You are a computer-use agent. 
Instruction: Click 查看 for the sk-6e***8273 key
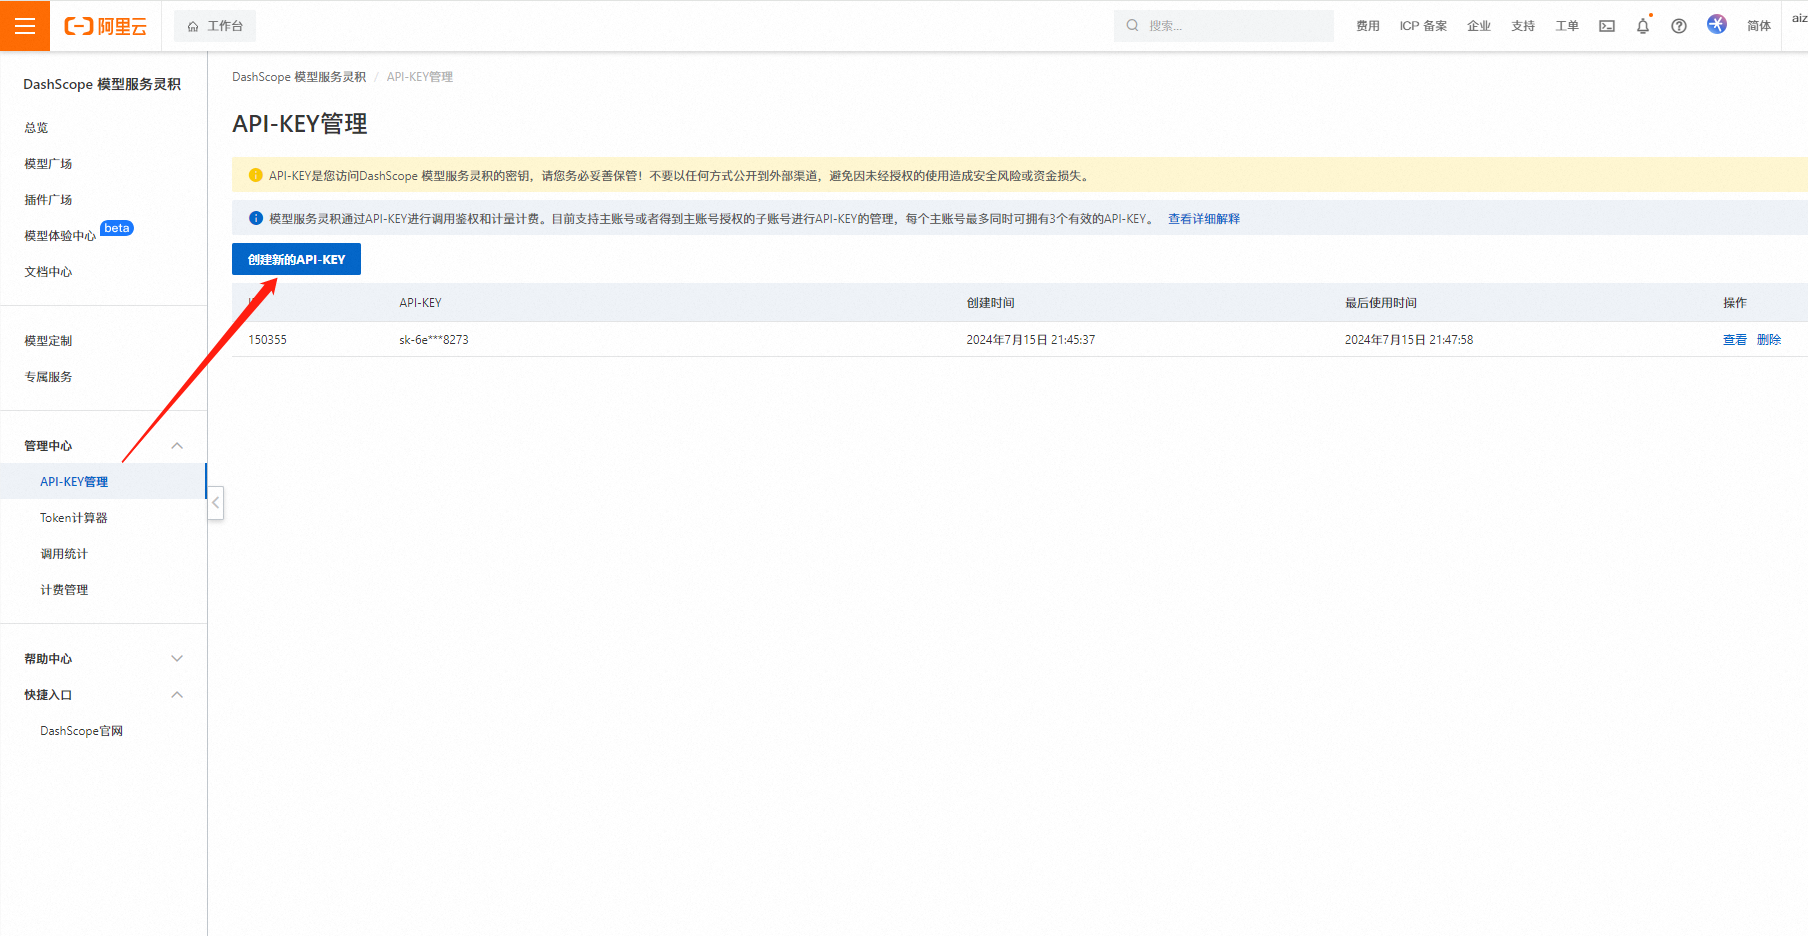(x=1734, y=340)
